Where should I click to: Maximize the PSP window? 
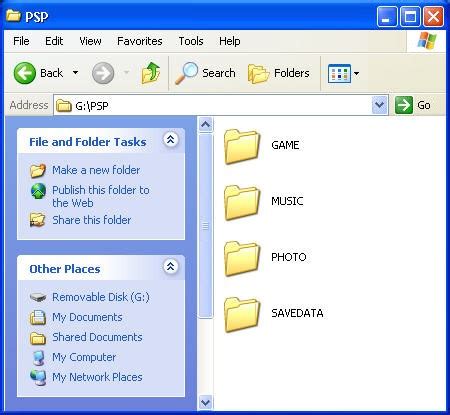(x=410, y=16)
